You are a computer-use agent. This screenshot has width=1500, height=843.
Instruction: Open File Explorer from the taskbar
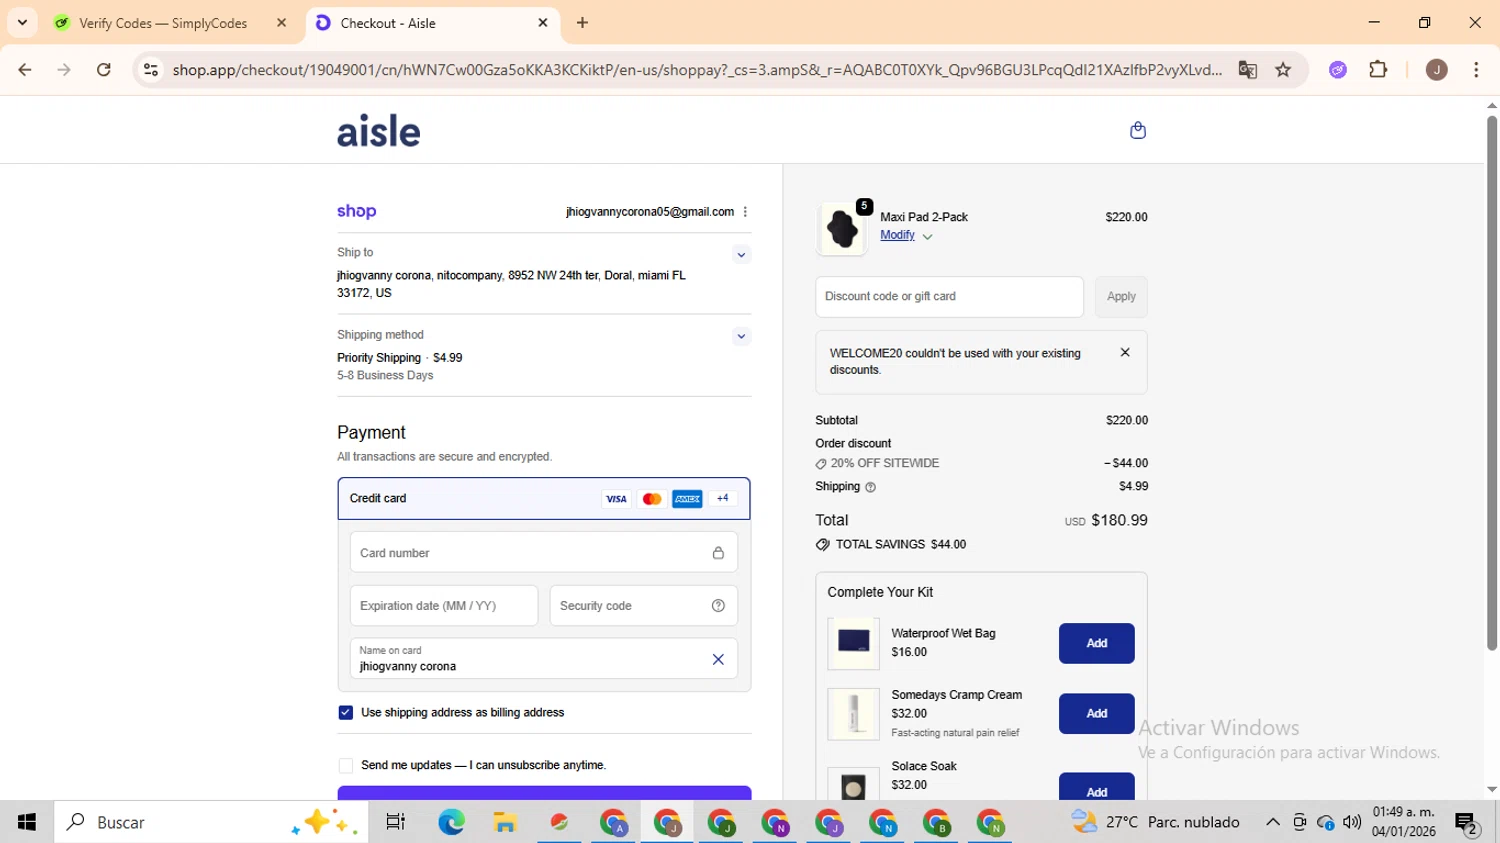[x=505, y=822]
